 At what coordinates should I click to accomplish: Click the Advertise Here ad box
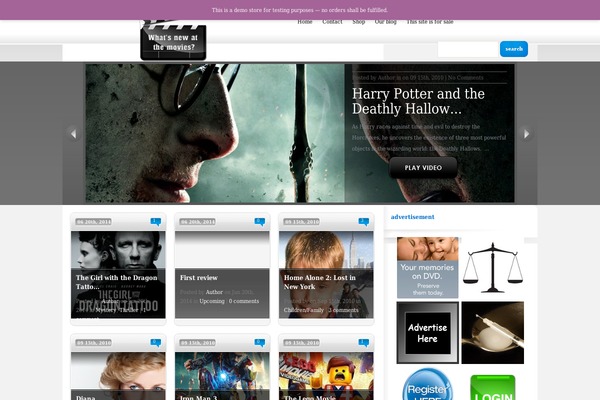(427, 333)
